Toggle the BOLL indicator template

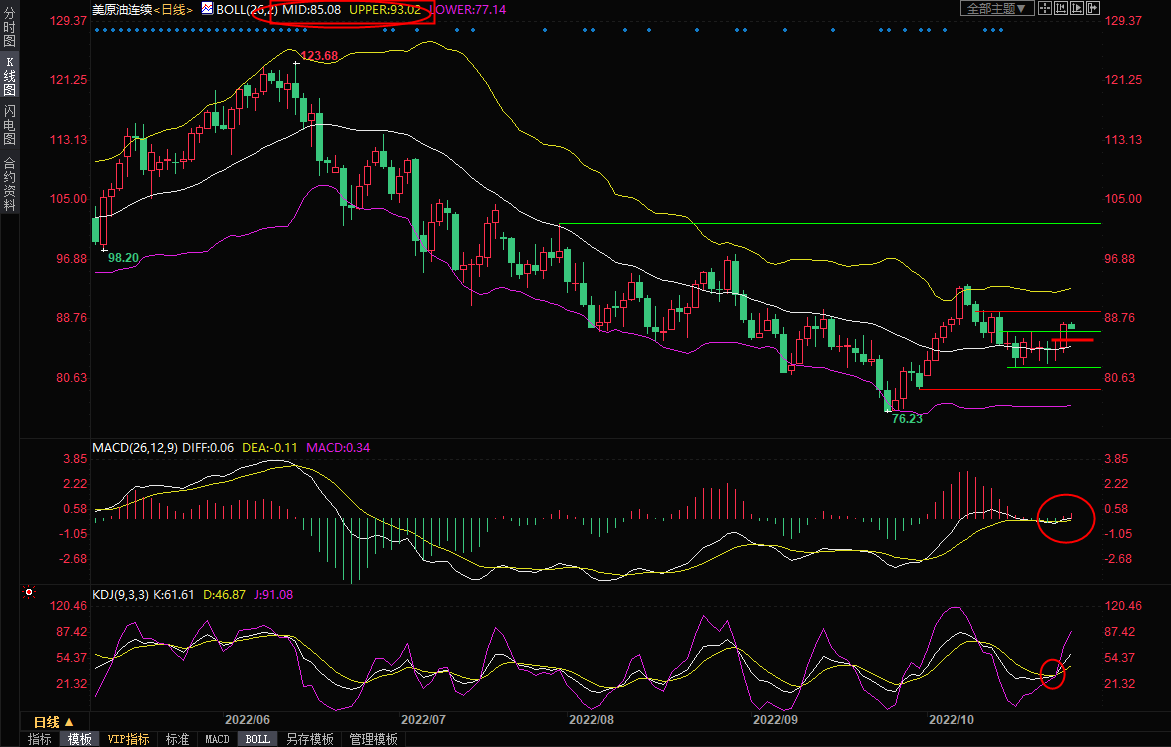pyautogui.click(x=257, y=739)
